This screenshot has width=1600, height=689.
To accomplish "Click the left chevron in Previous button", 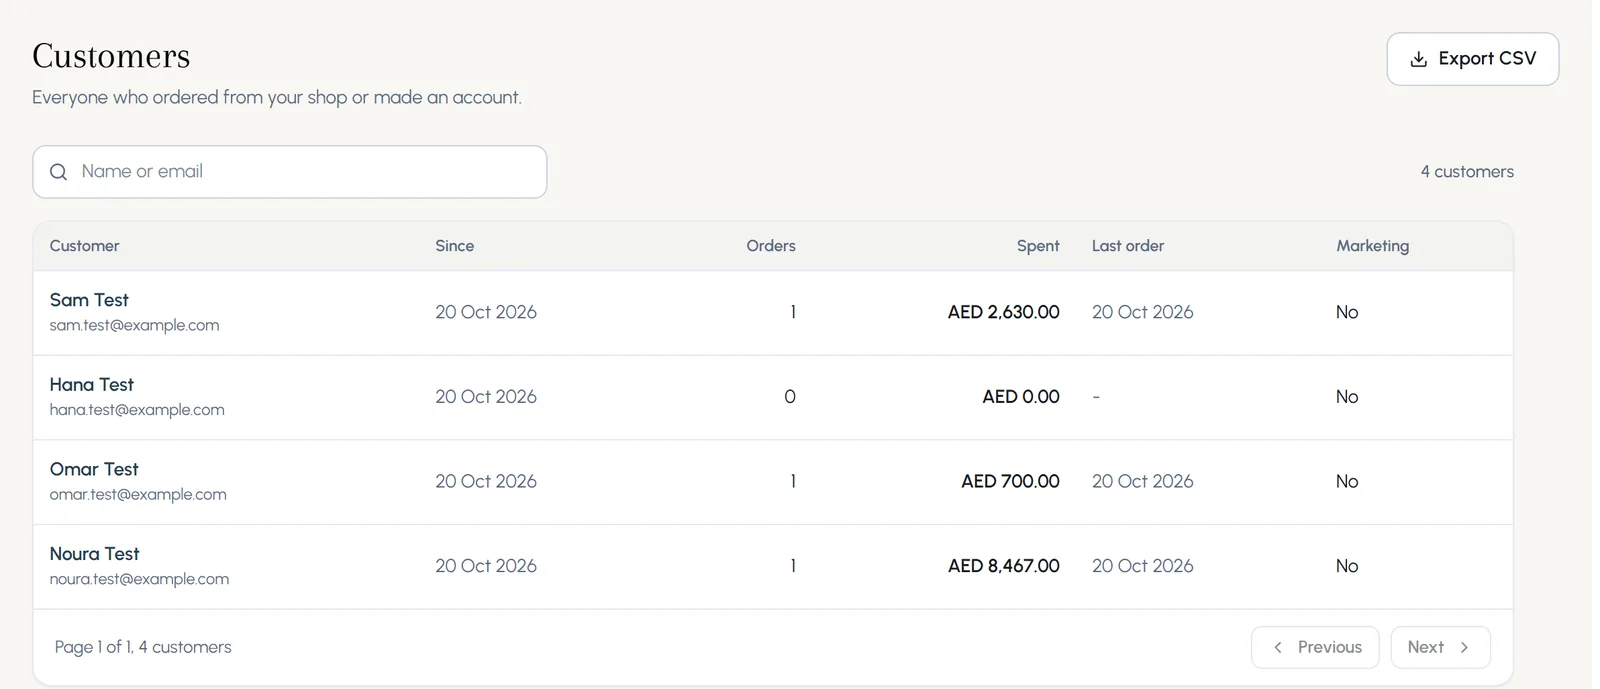I will 1278,647.
